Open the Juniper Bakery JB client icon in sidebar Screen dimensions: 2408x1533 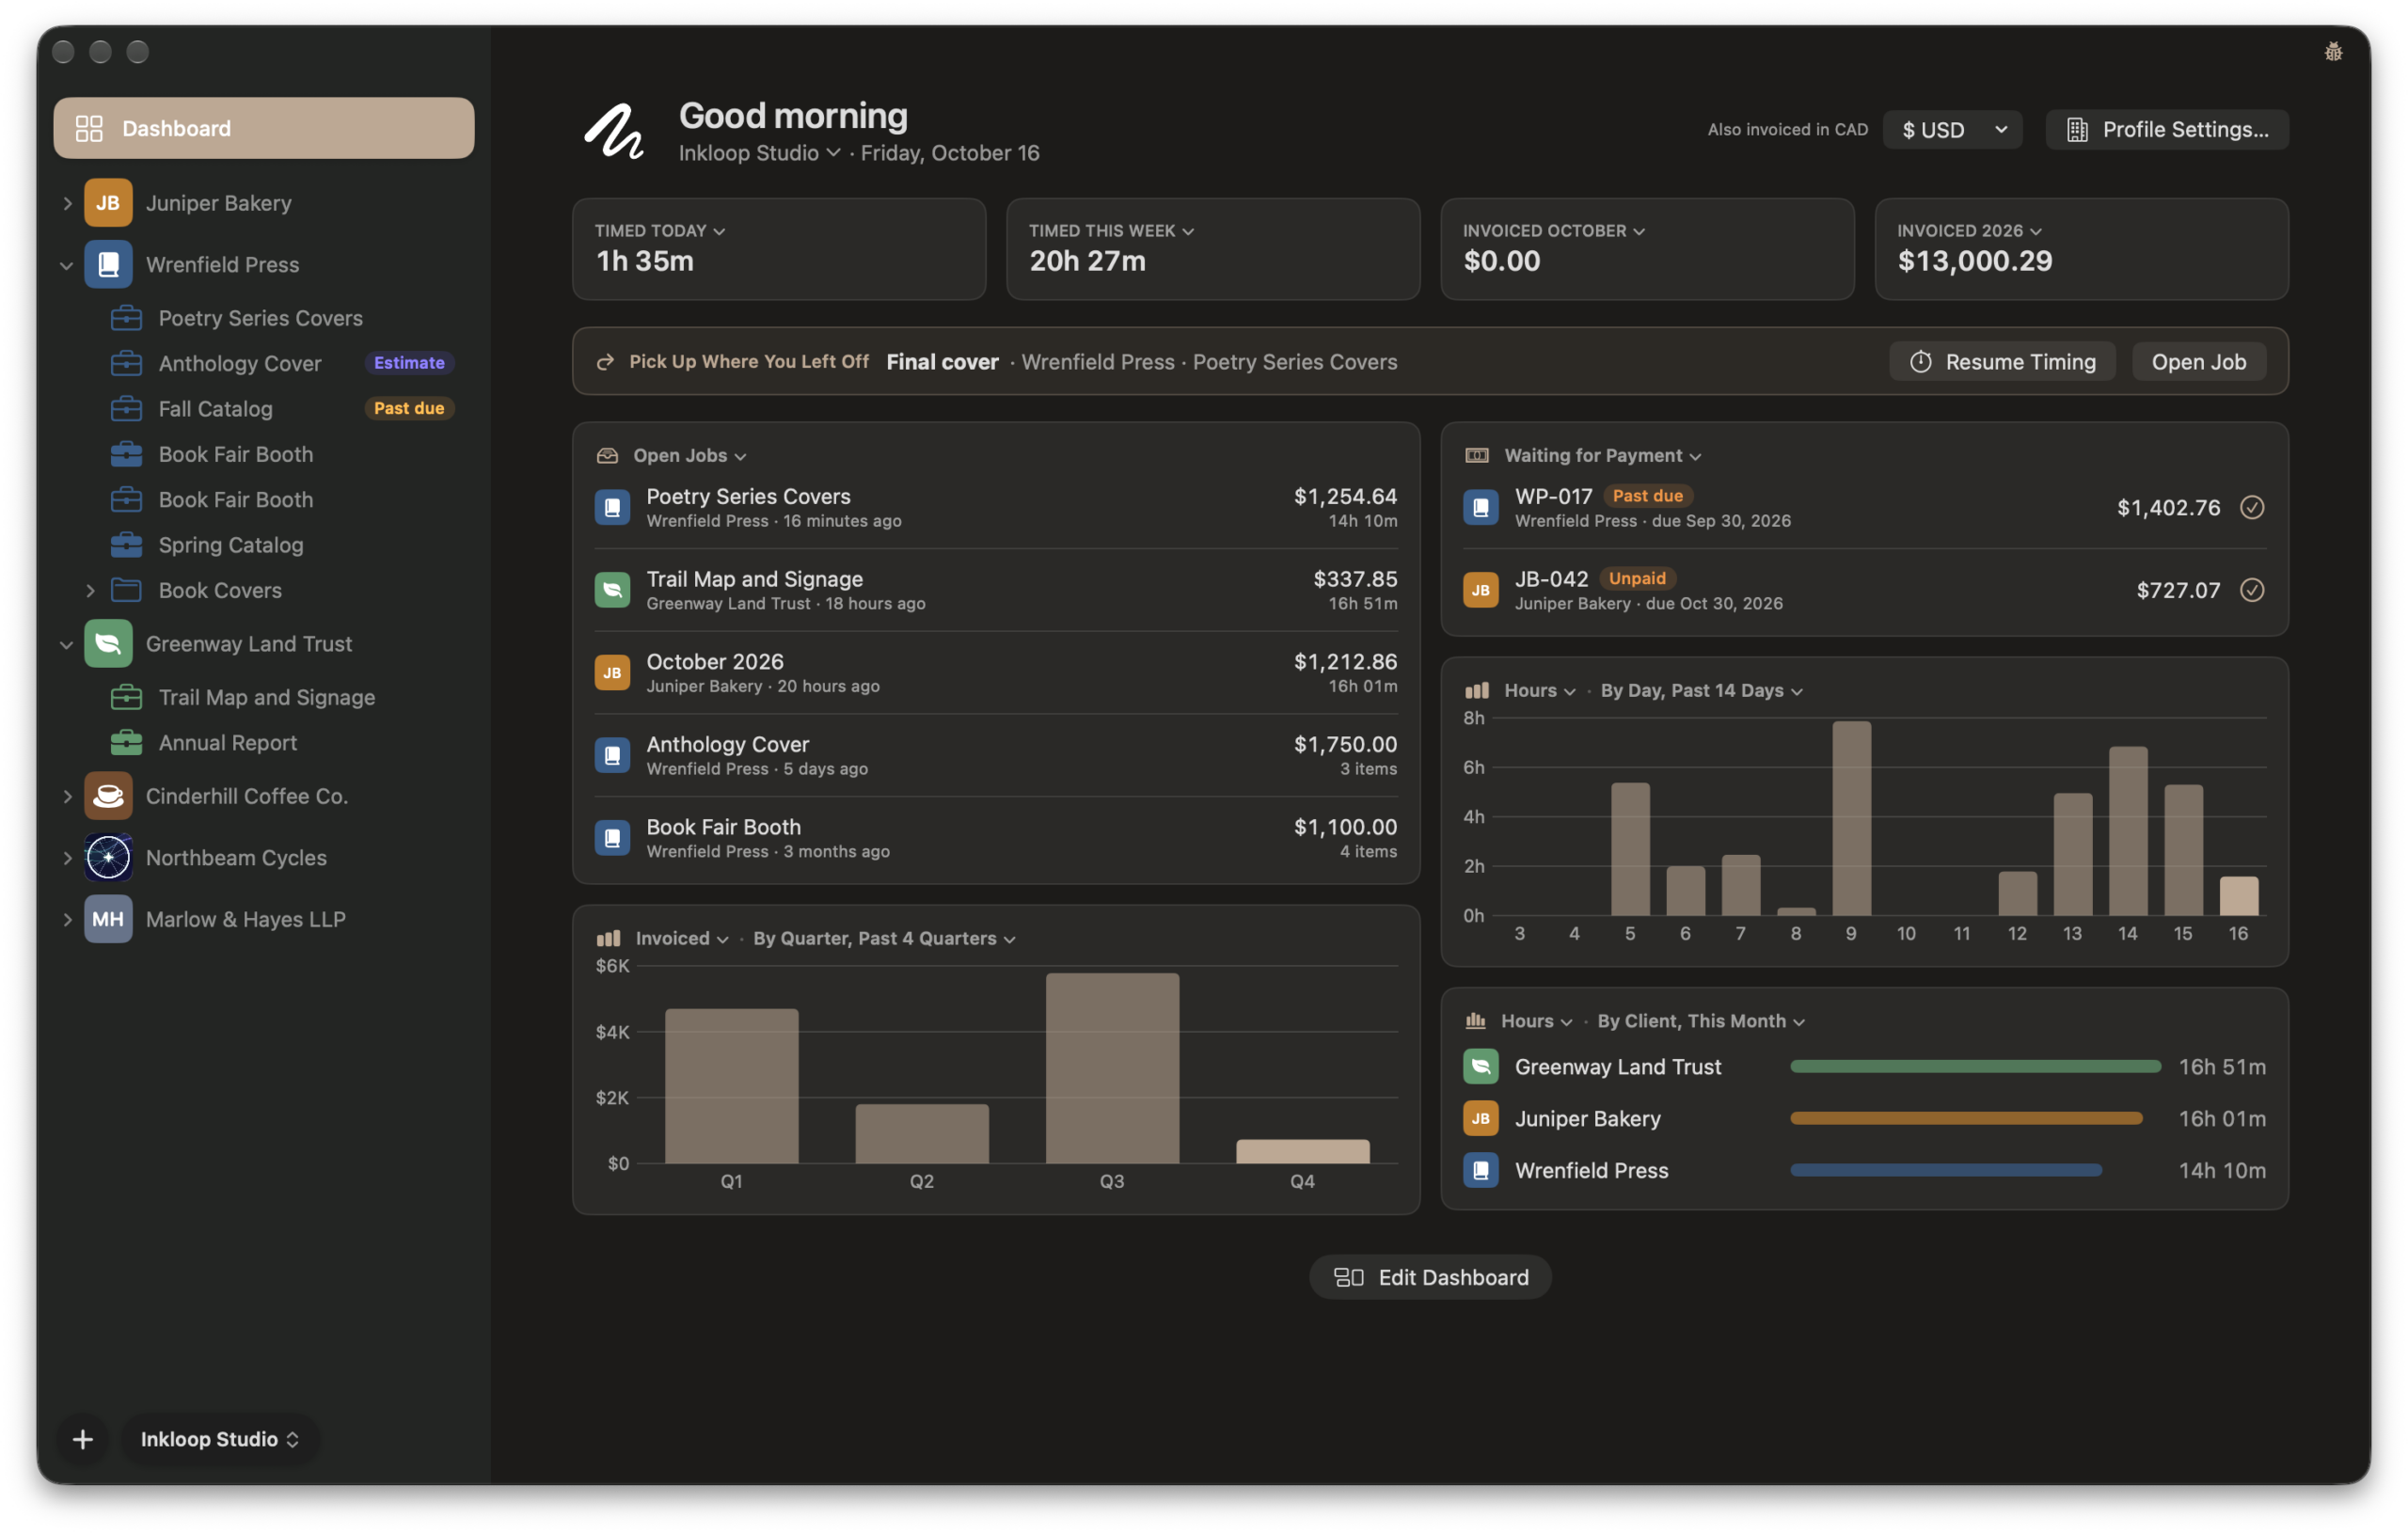[108, 203]
